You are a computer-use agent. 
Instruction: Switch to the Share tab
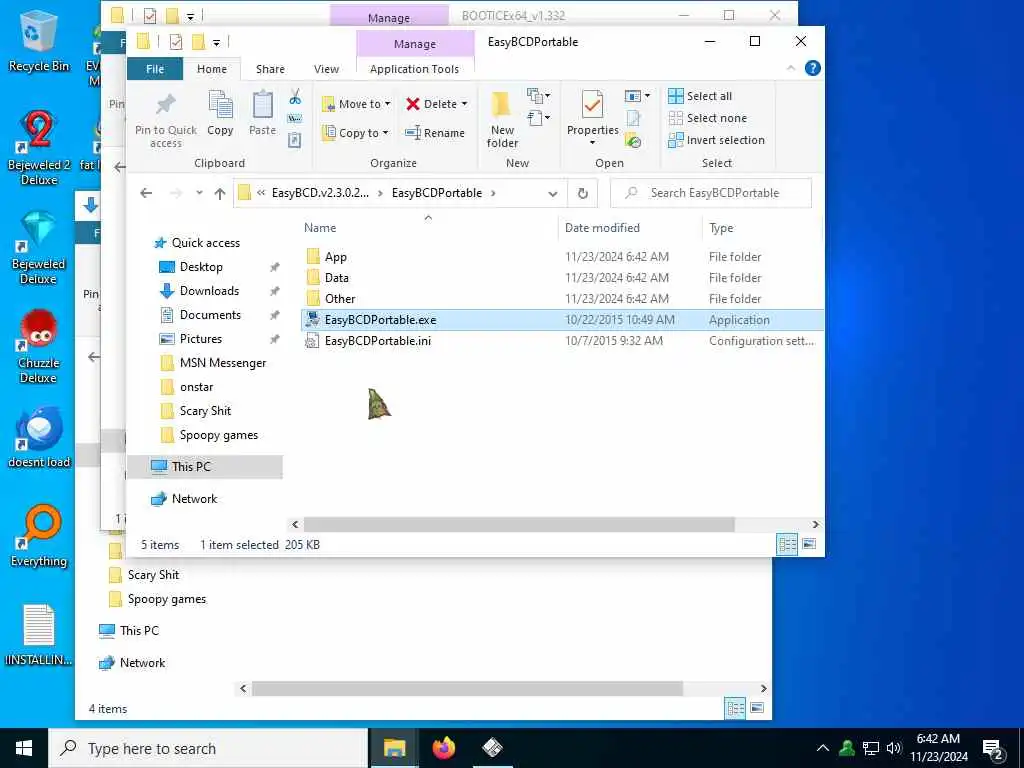pos(270,69)
